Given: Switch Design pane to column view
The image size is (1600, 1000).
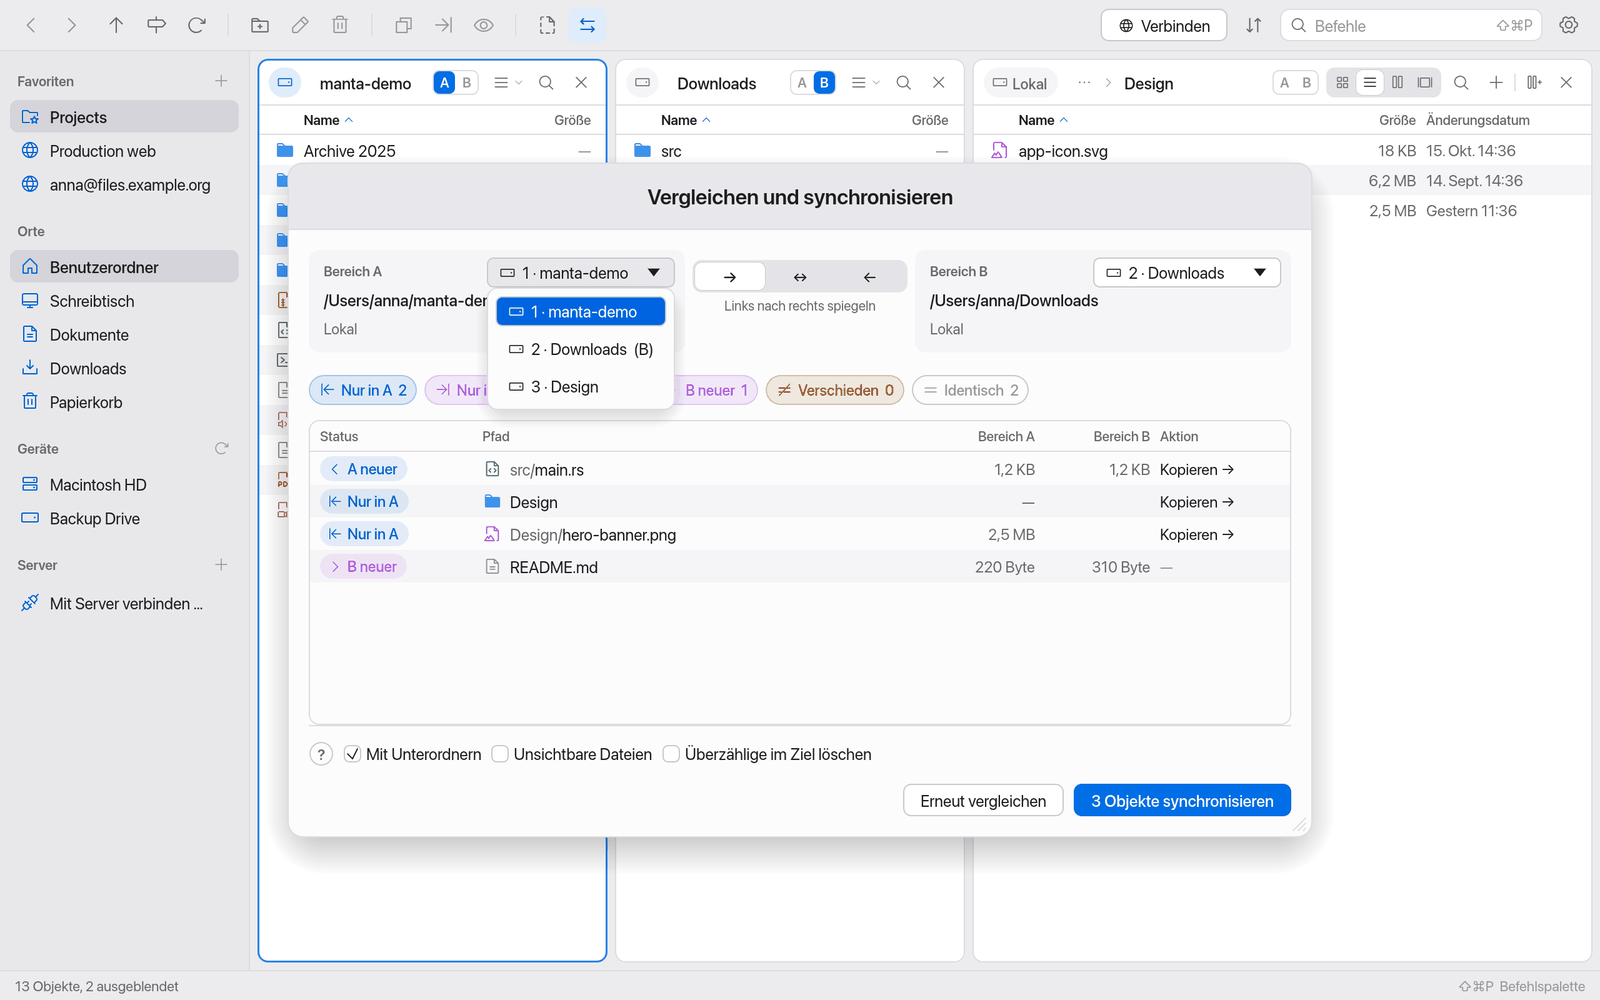Looking at the screenshot, I should [x=1398, y=83].
